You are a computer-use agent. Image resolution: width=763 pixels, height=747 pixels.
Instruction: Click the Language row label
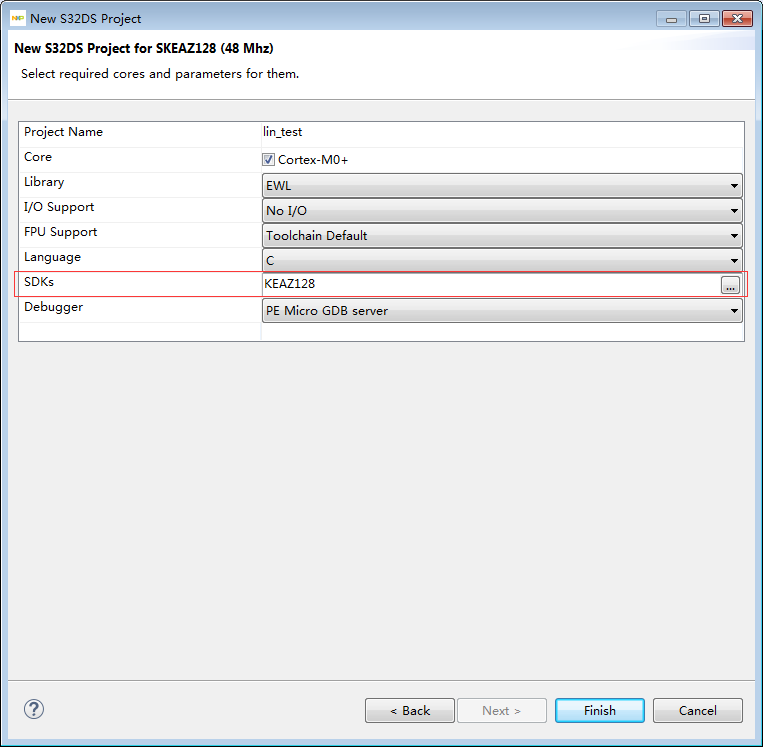pos(52,257)
